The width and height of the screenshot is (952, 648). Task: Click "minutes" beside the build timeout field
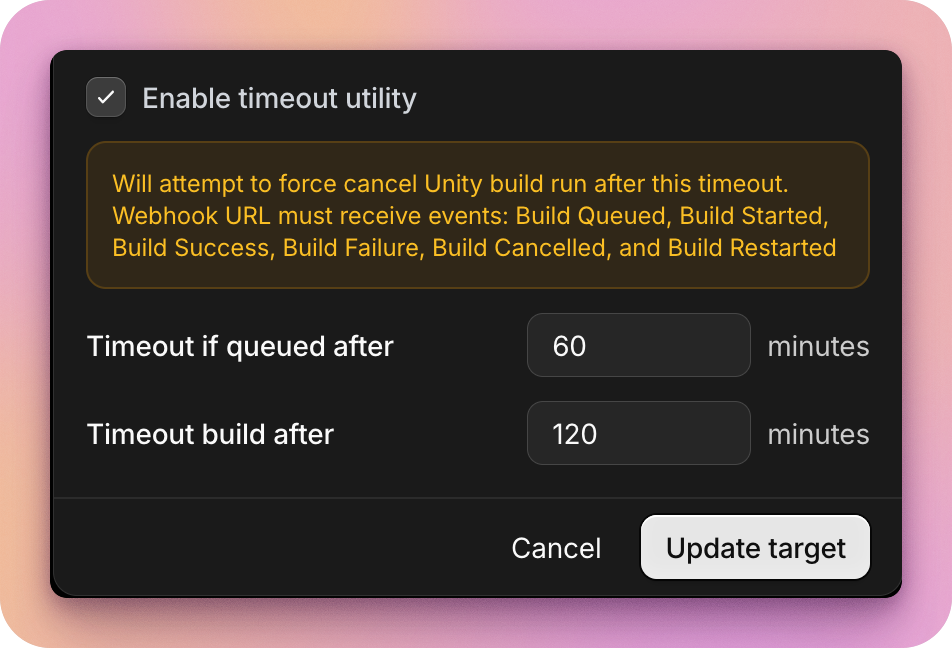click(x=818, y=434)
